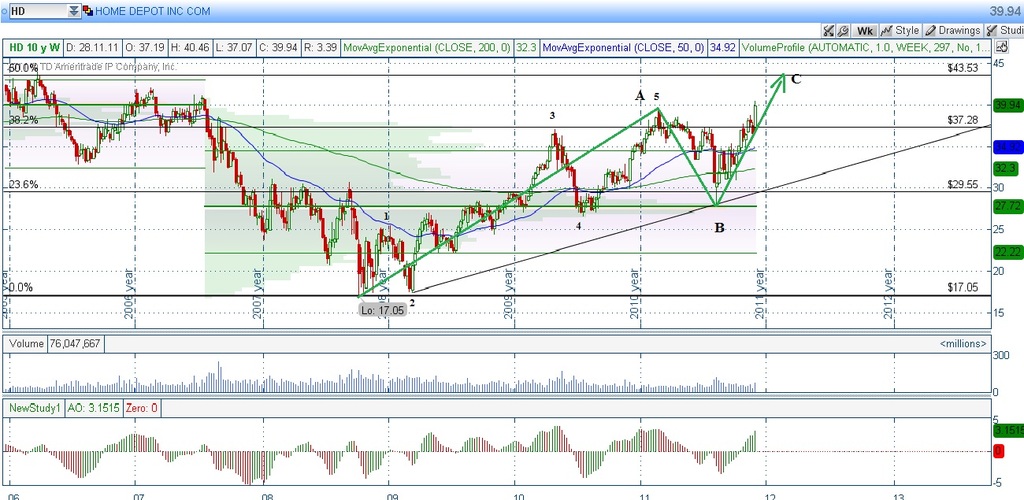Click the chart mode icon below Studies

(1001, 47)
